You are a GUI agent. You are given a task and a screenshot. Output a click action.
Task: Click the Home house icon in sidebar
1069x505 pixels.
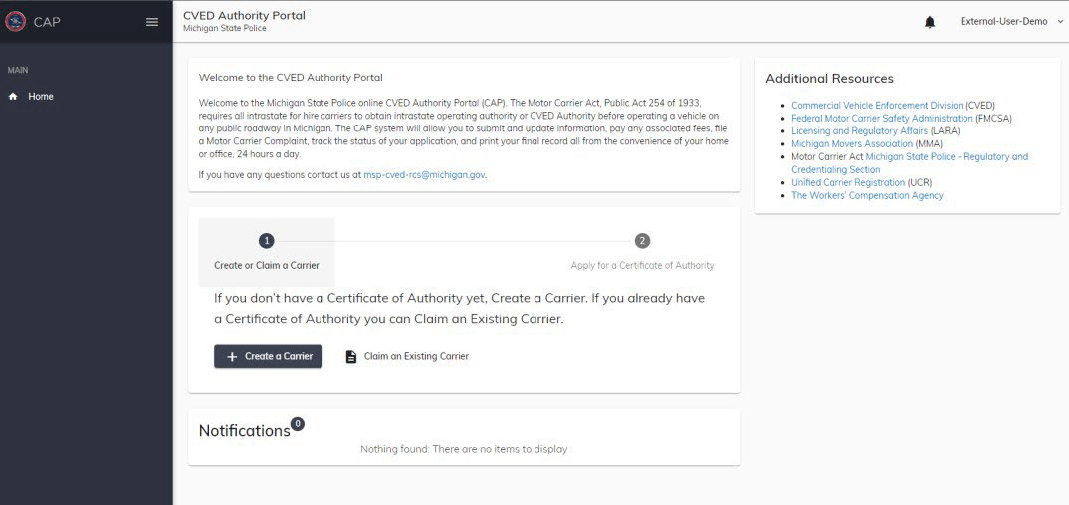pyautogui.click(x=13, y=97)
